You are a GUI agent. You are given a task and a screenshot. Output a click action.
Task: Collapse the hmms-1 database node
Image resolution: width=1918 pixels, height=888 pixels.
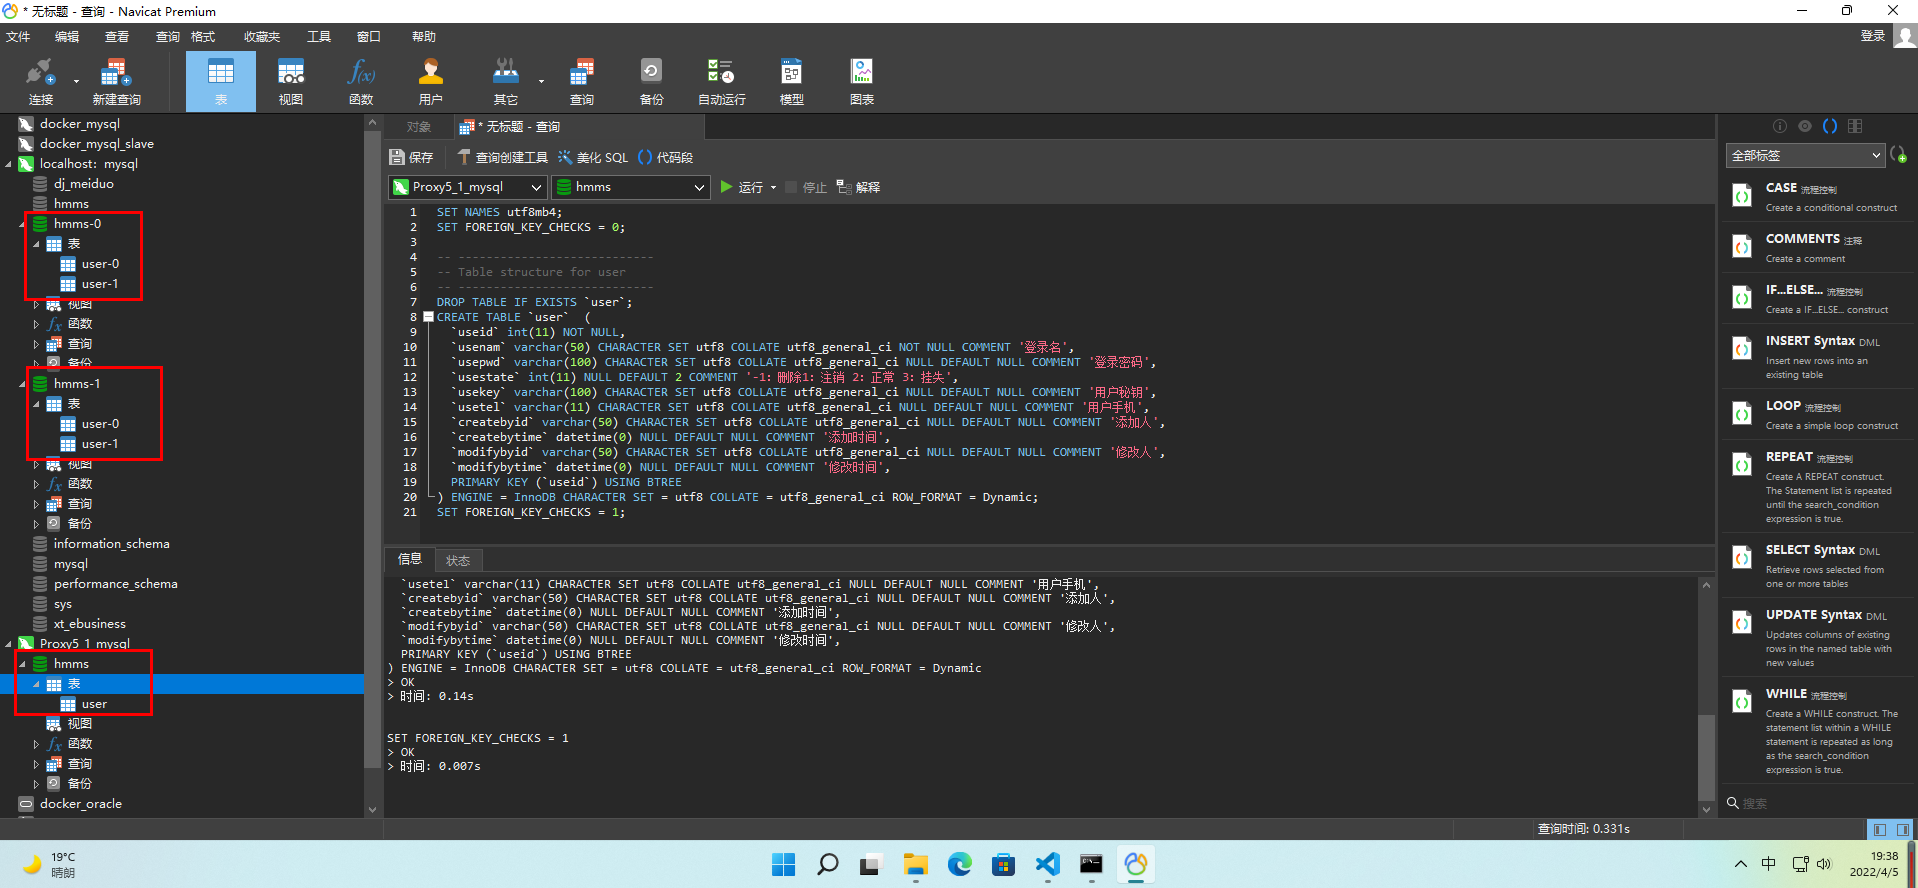[23, 384]
